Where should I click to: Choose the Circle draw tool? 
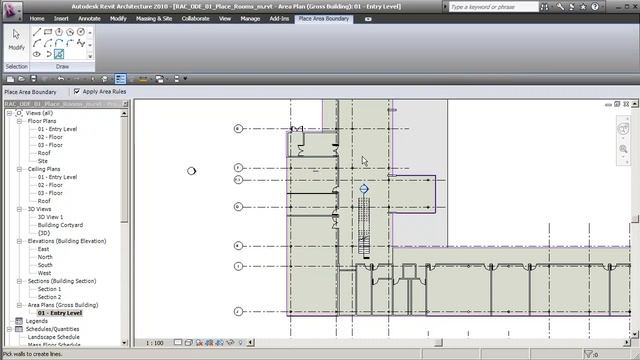[81, 31]
